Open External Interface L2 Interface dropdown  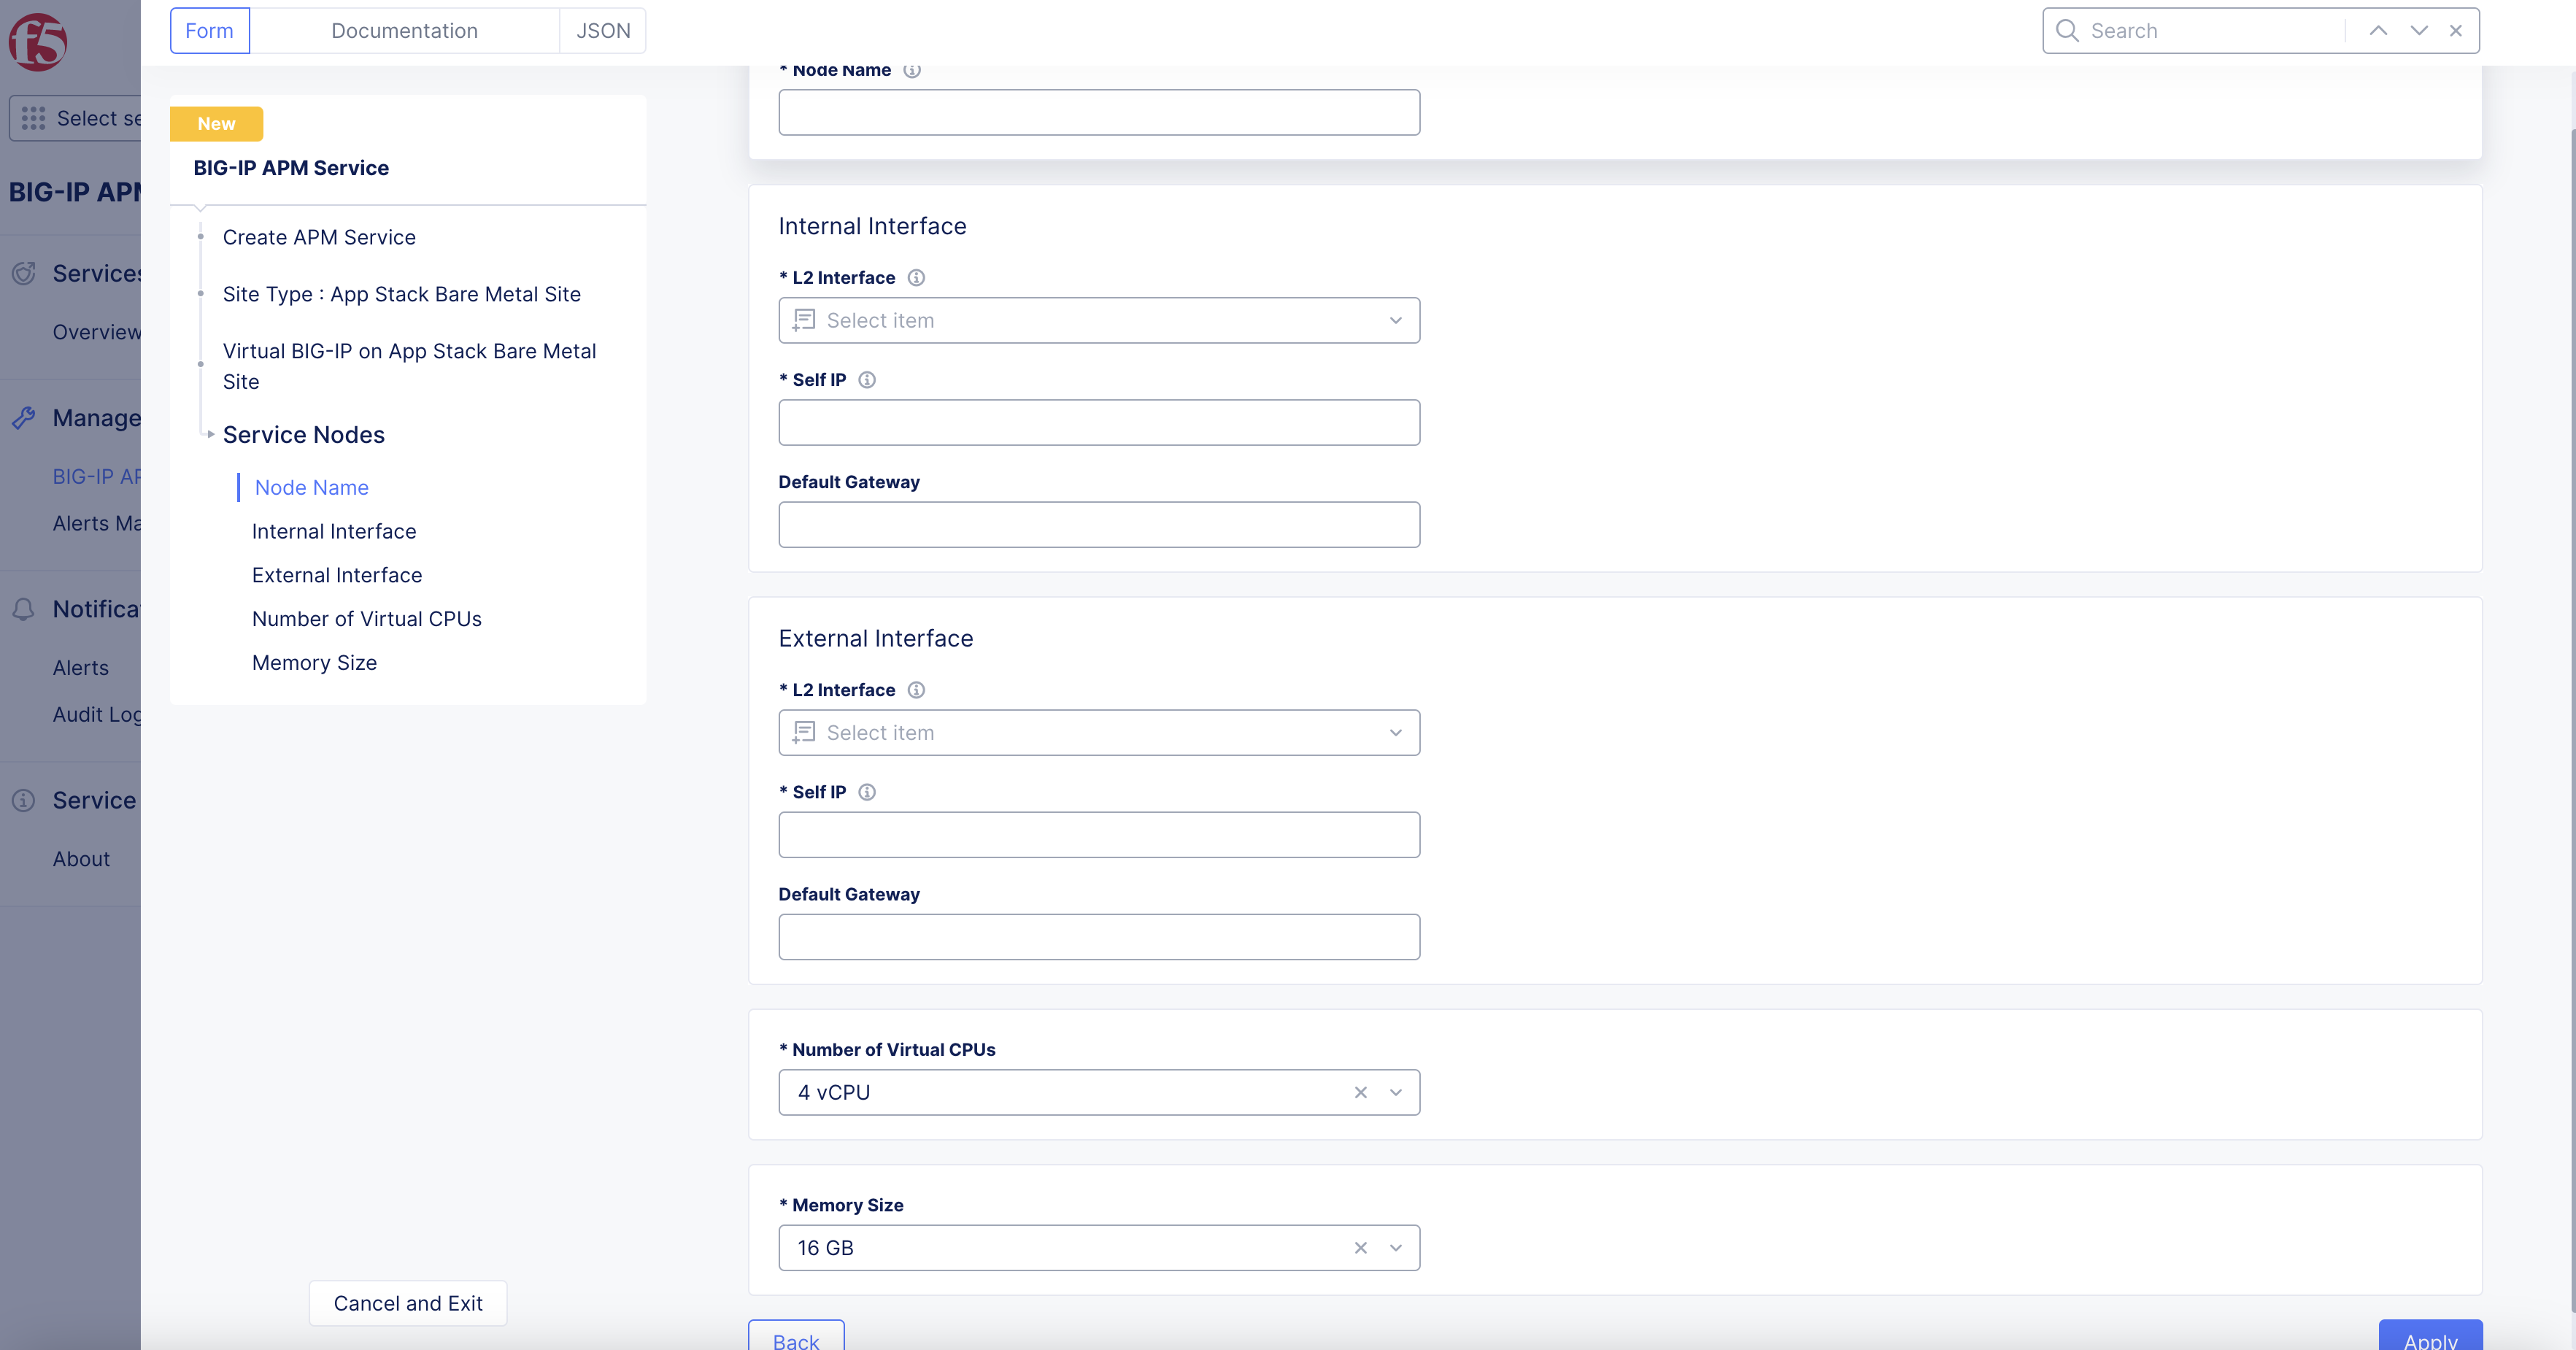click(1098, 733)
